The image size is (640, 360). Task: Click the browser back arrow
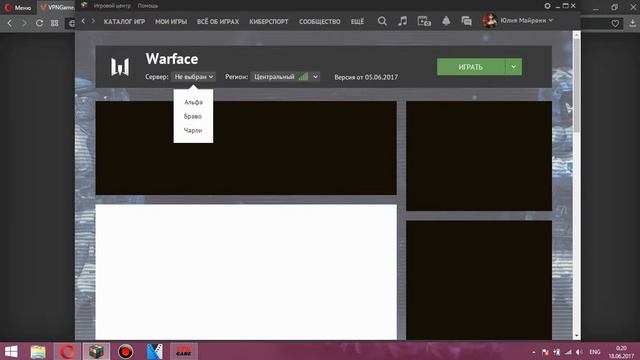point(10,23)
